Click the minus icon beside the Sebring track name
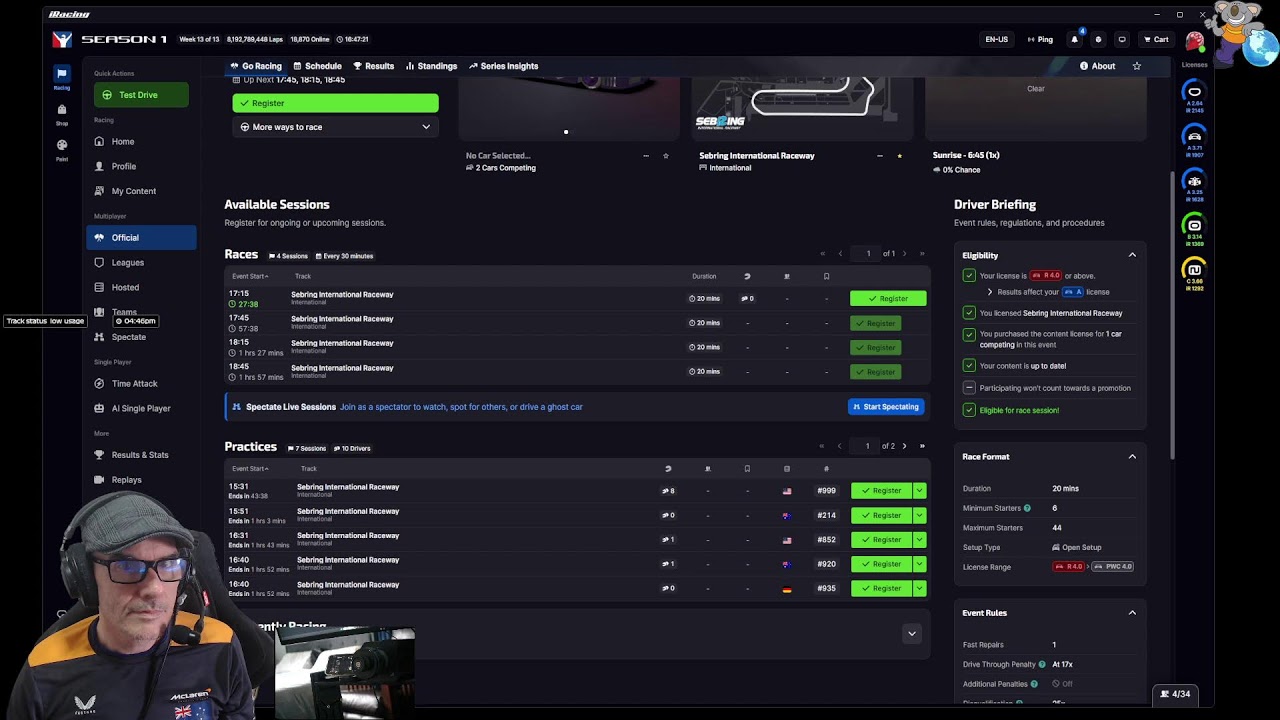The width and height of the screenshot is (1280, 720). (x=880, y=156)
